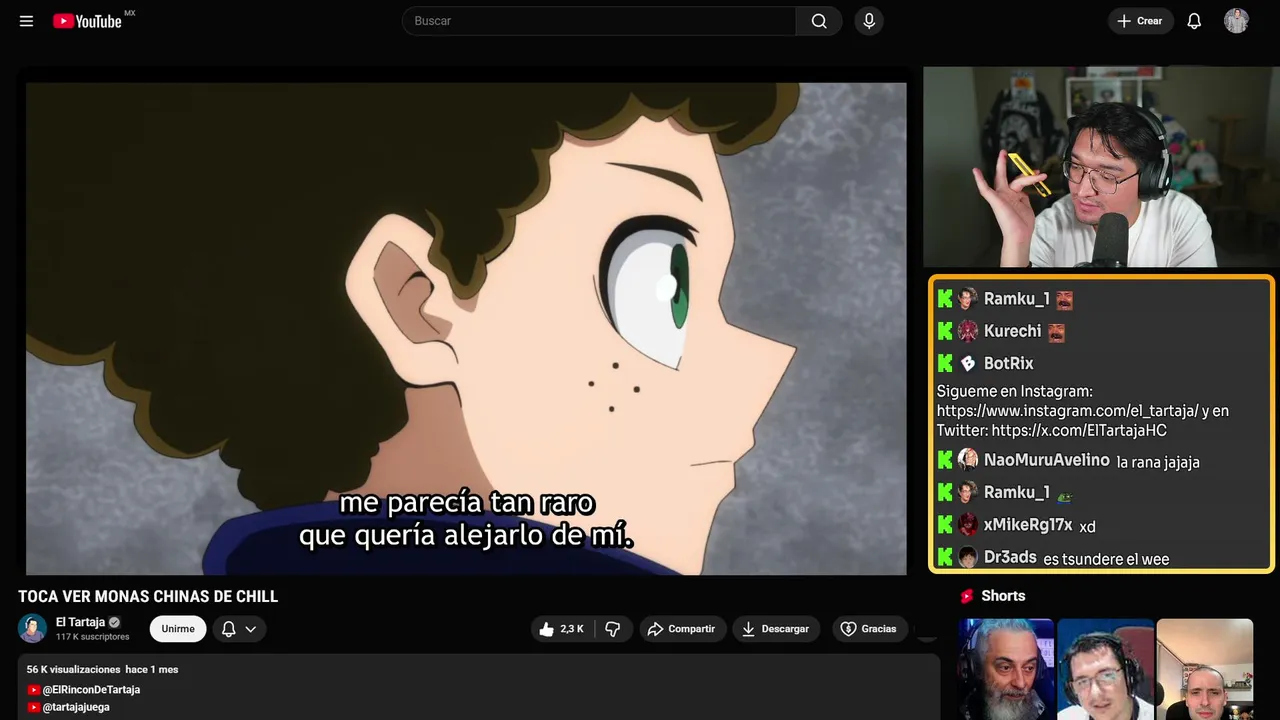Click the emote after Kurechi's name

1056,332
